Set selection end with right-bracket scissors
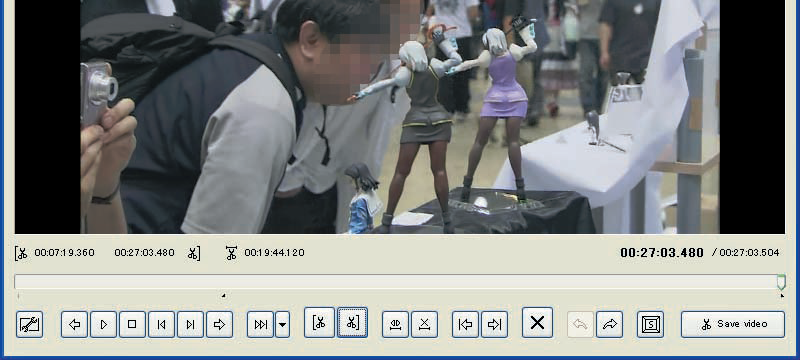 (x=352, y=322)
